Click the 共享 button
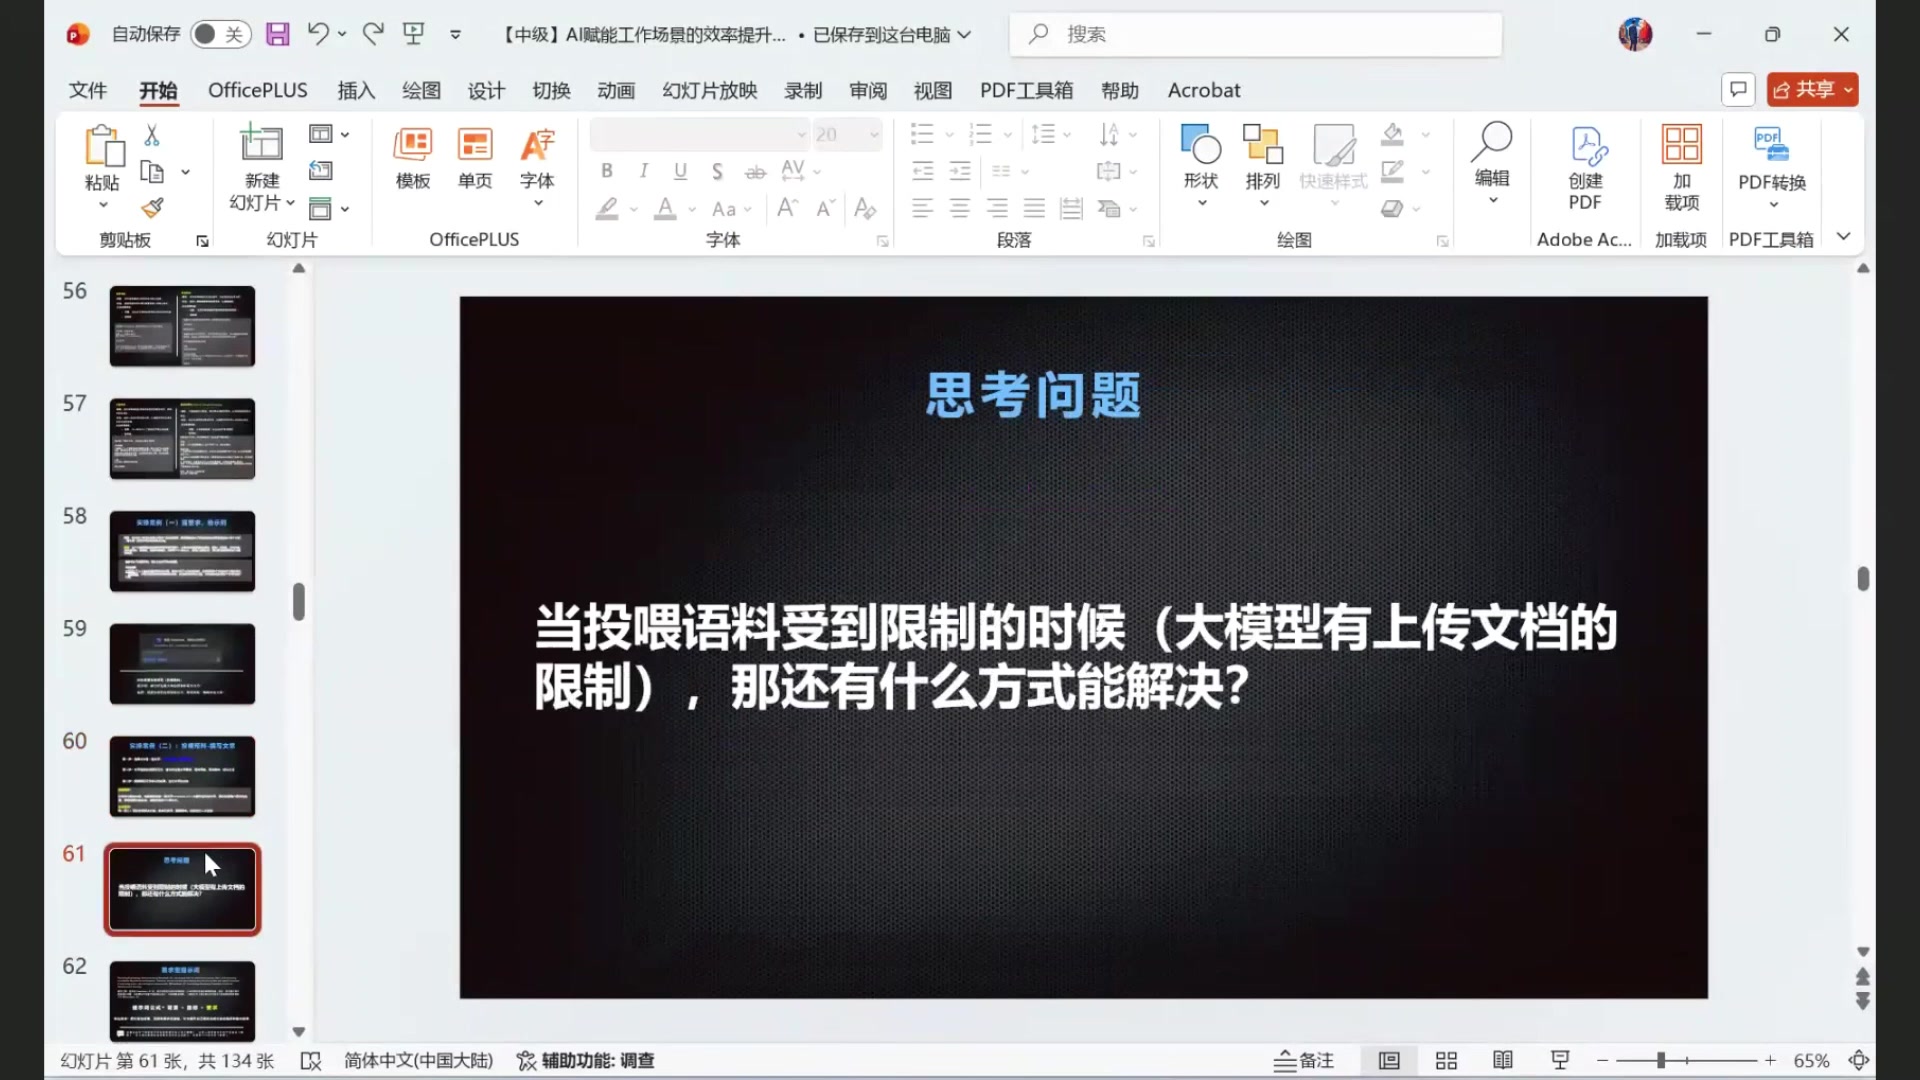This screenshot has height=1080, width=1920. pyautogui.click(x=1811, y=89)
